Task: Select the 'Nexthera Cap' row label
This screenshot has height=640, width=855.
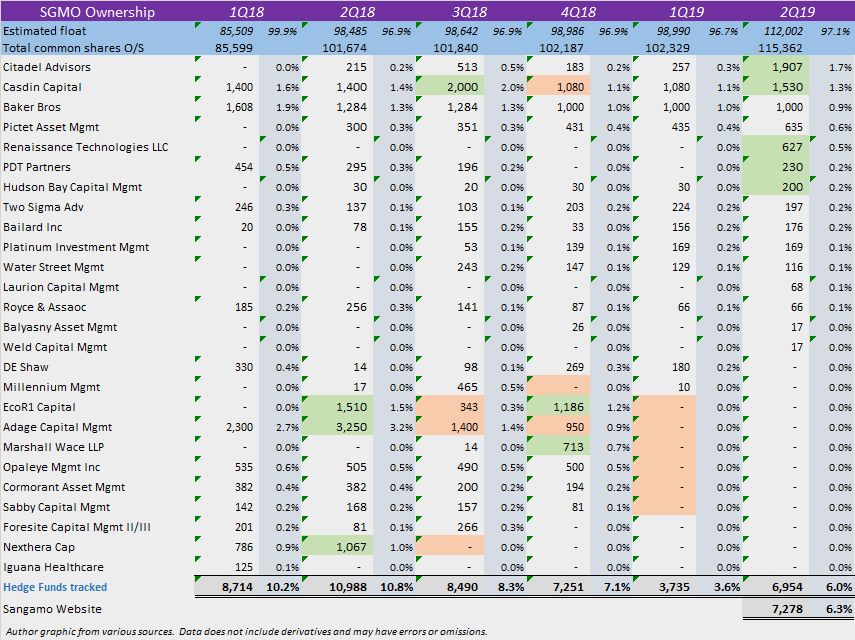Action: coord(39,547)
